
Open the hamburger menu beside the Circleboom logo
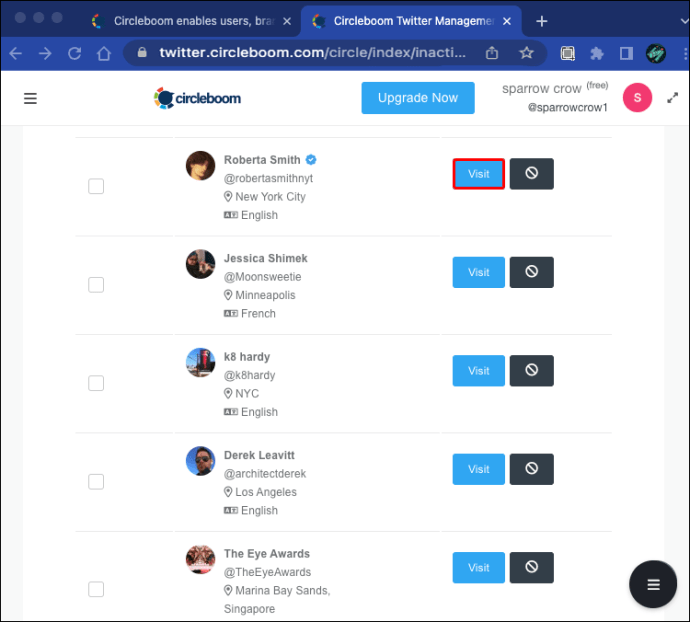click(x=30, y=98)
